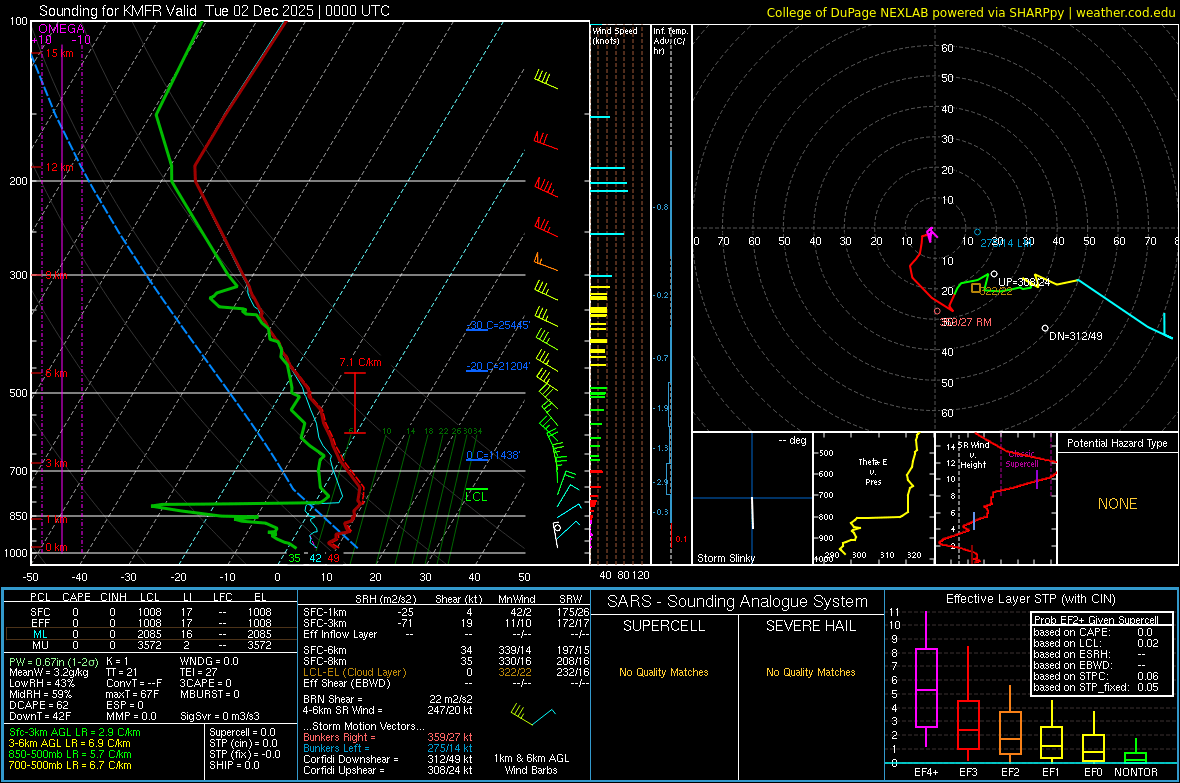The width and height of the screenshot is (1180, 783).
Task: Click the 'SHIP = 0.0' value
Action: point(234,765)
